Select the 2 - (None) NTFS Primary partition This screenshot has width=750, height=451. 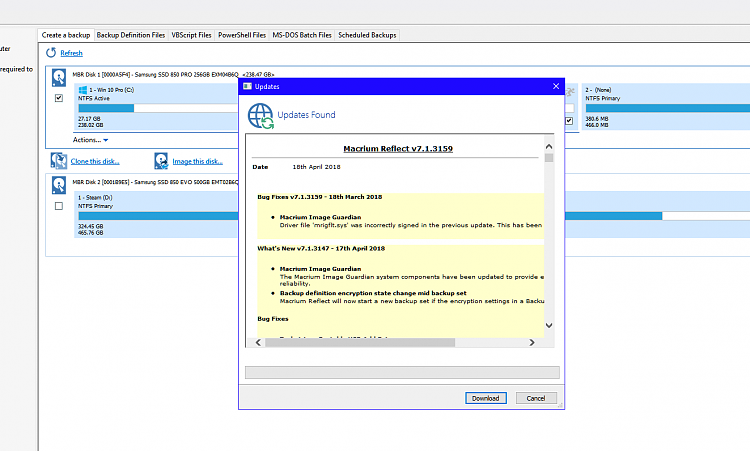tap(666, 107)
